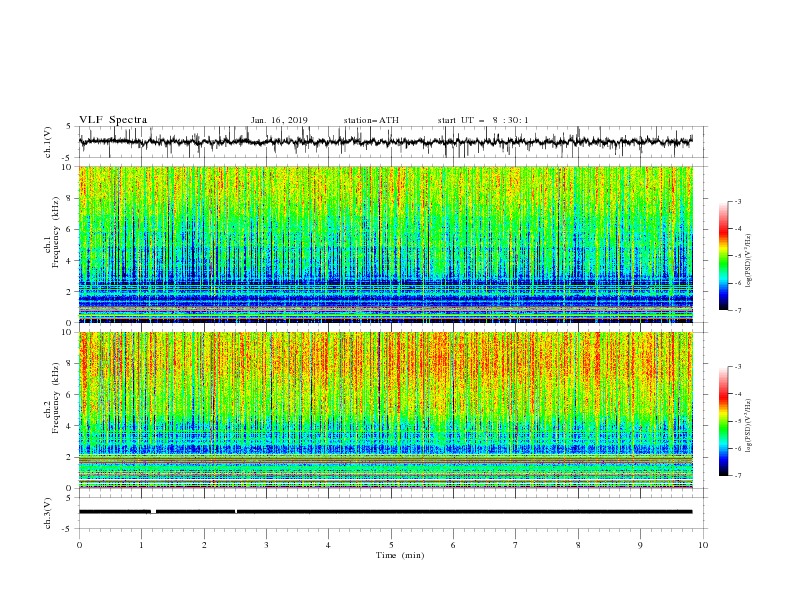Click the "6" kHz tick on ch.2 axis
The image size is (792, 612).
pos(70,394)
